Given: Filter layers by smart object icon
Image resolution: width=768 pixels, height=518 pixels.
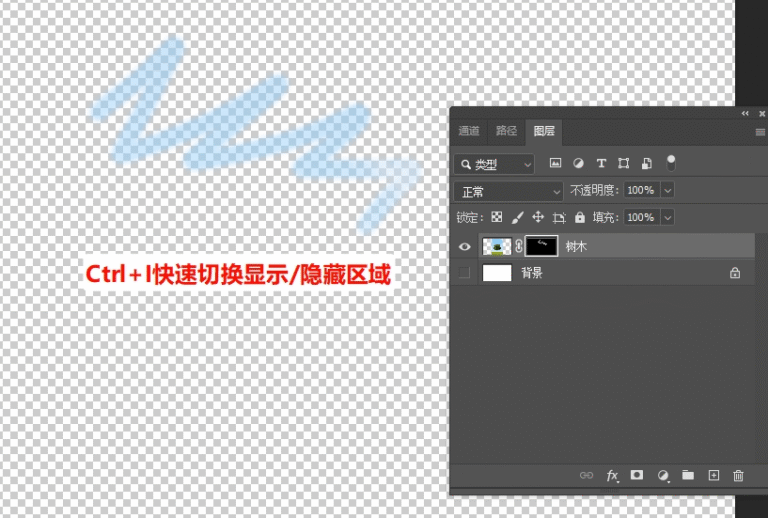Looking at the screenshot, I should click(647, 164).
